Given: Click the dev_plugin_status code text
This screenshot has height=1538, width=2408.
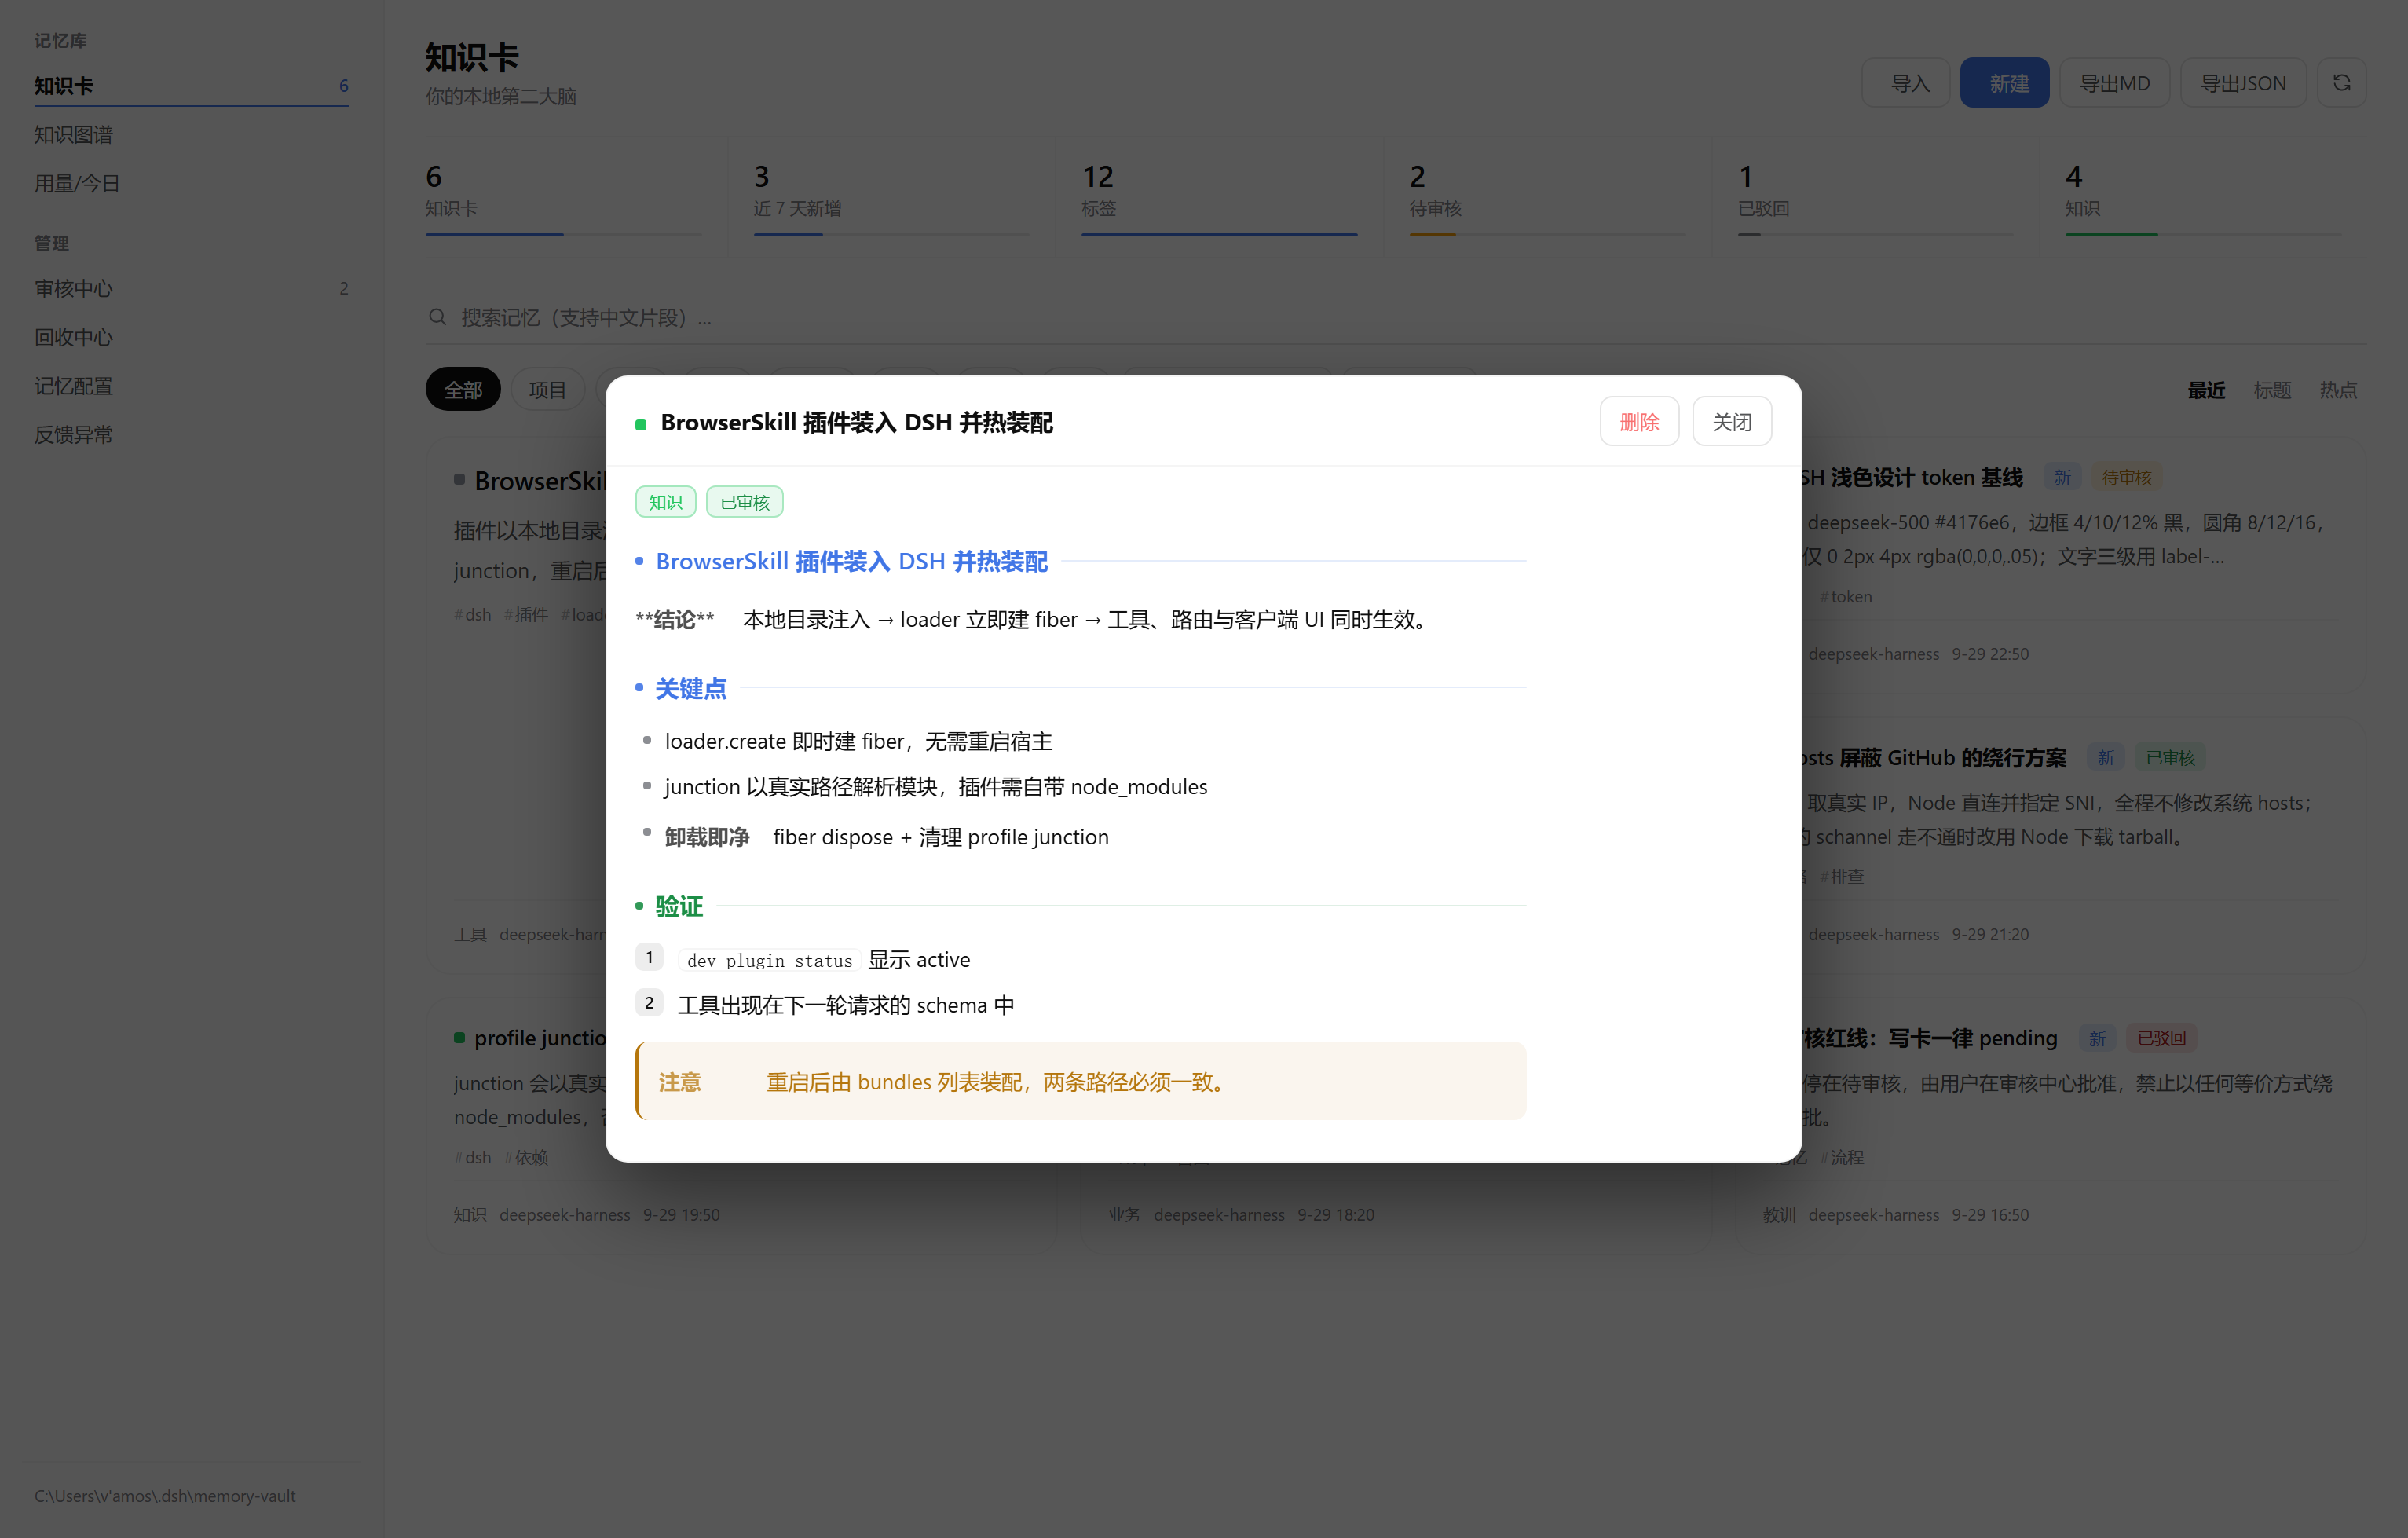Looking at the screenshot, I should click(769, 961).
